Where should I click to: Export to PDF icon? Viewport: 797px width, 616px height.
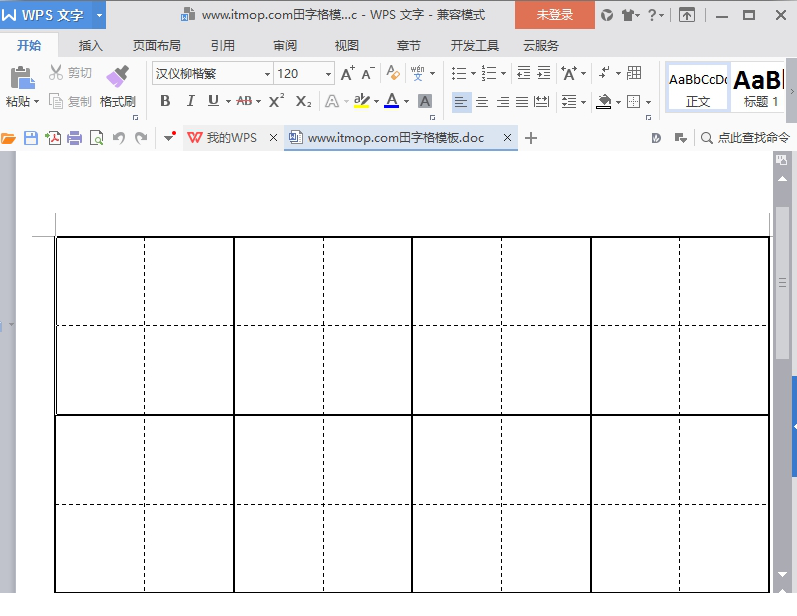[x=53, y=138]
